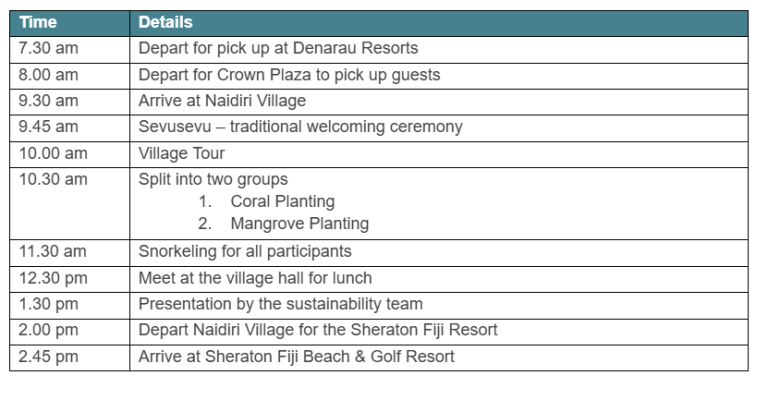
Task: Click Depart for Crown Plaza row text
Action: 289,75
